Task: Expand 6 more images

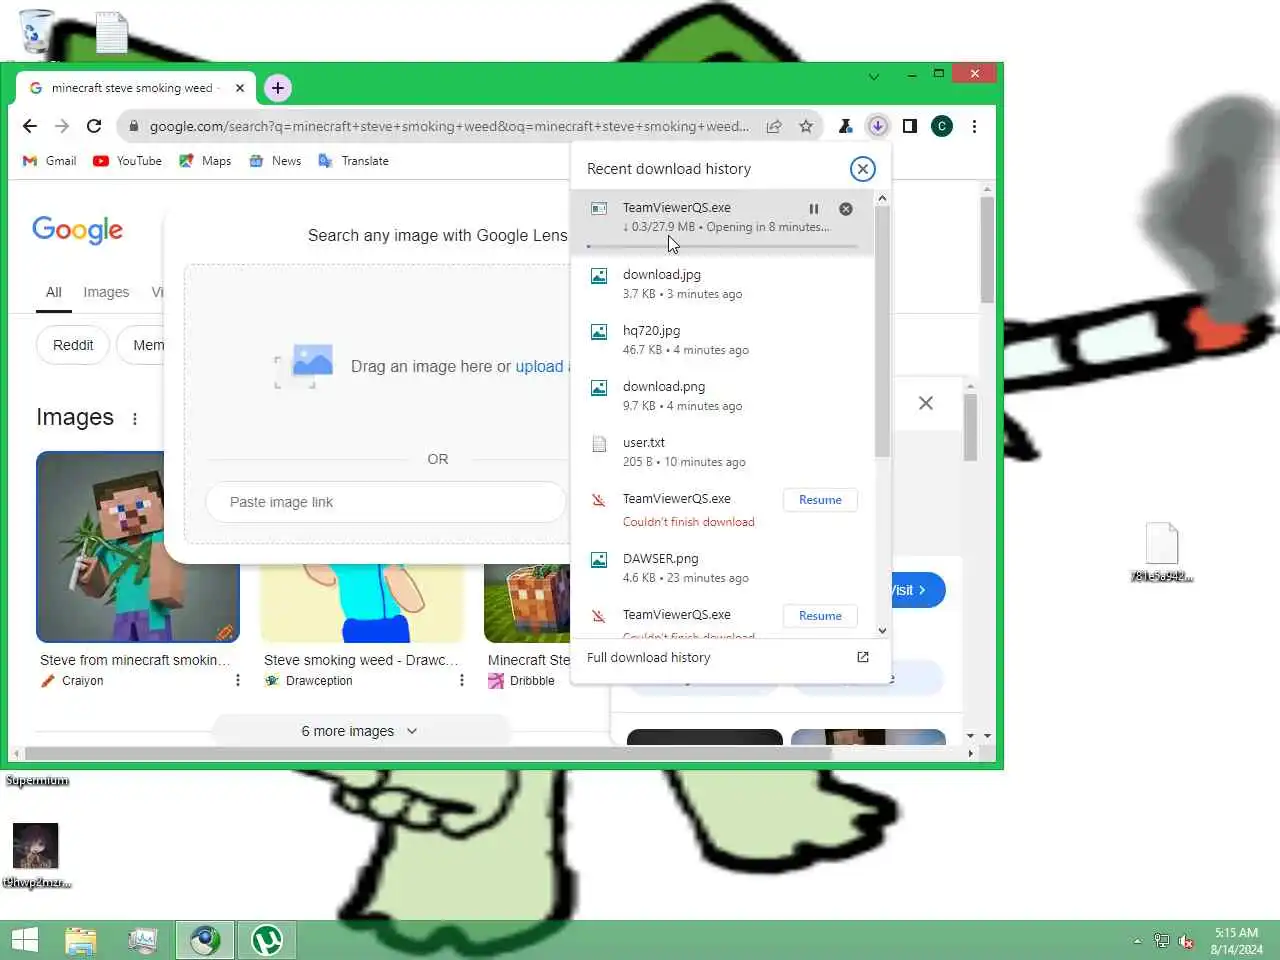Action: pyautogui.click(x=359, y=731)
